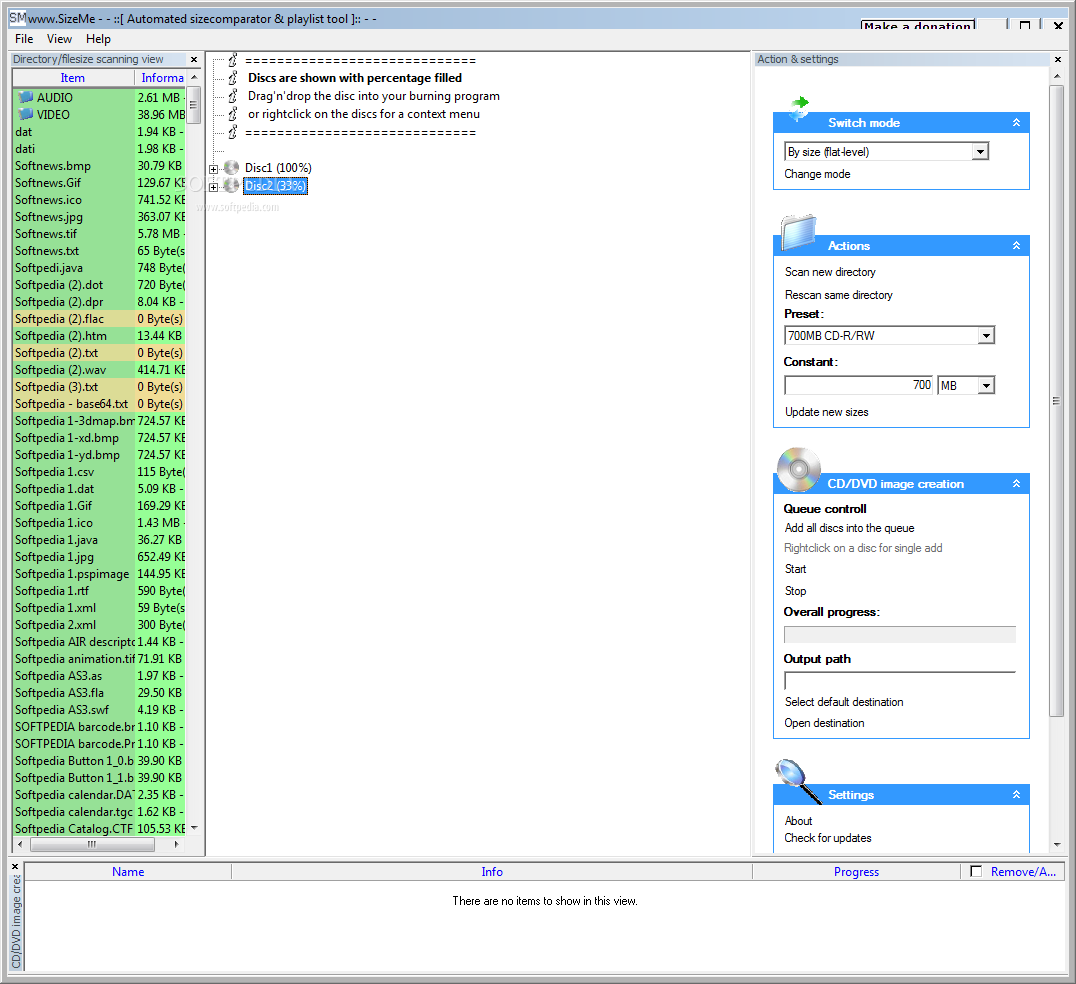Click Rescan same directory
This screenshot has height=984, width=1076.
[x=838, y=295]
